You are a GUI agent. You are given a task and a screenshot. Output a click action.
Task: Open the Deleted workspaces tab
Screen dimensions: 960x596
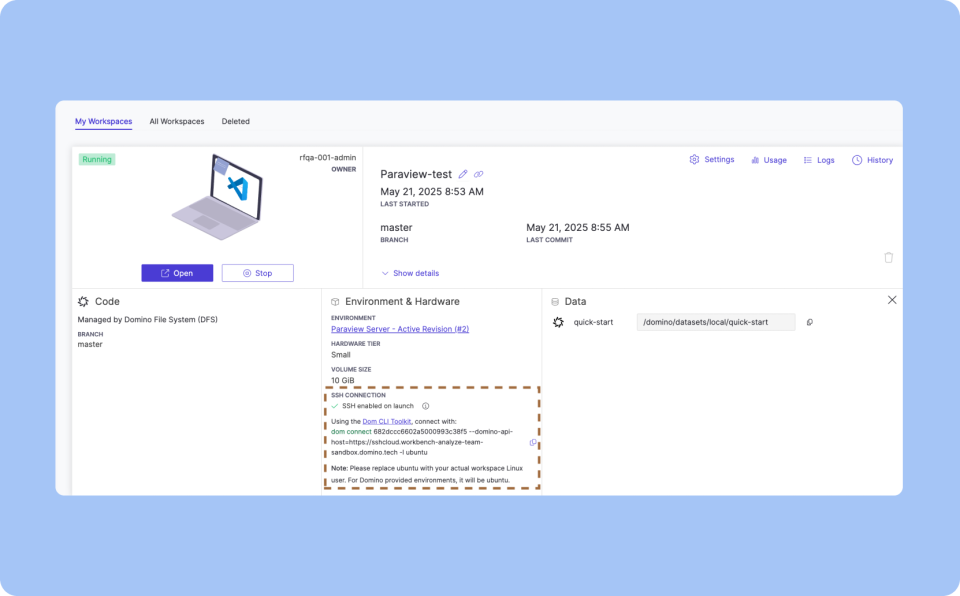pyautogui.click(x=236, y=121)
